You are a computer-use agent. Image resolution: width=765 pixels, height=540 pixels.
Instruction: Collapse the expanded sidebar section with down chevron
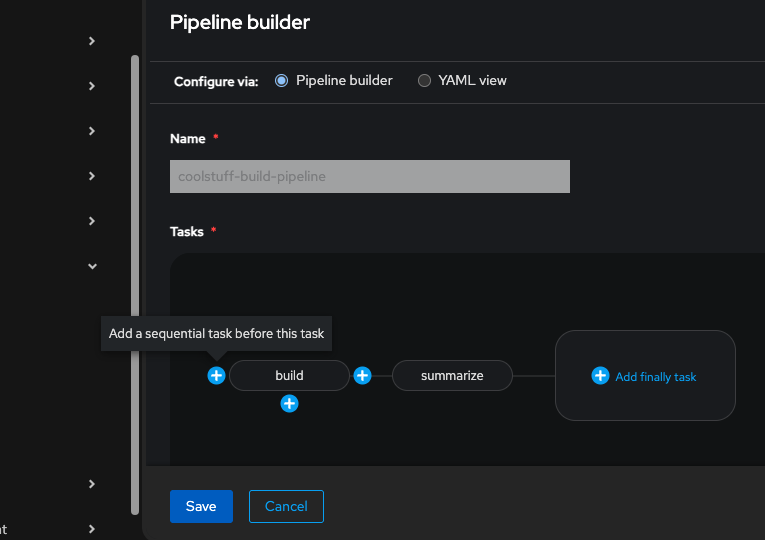[92, 266]
